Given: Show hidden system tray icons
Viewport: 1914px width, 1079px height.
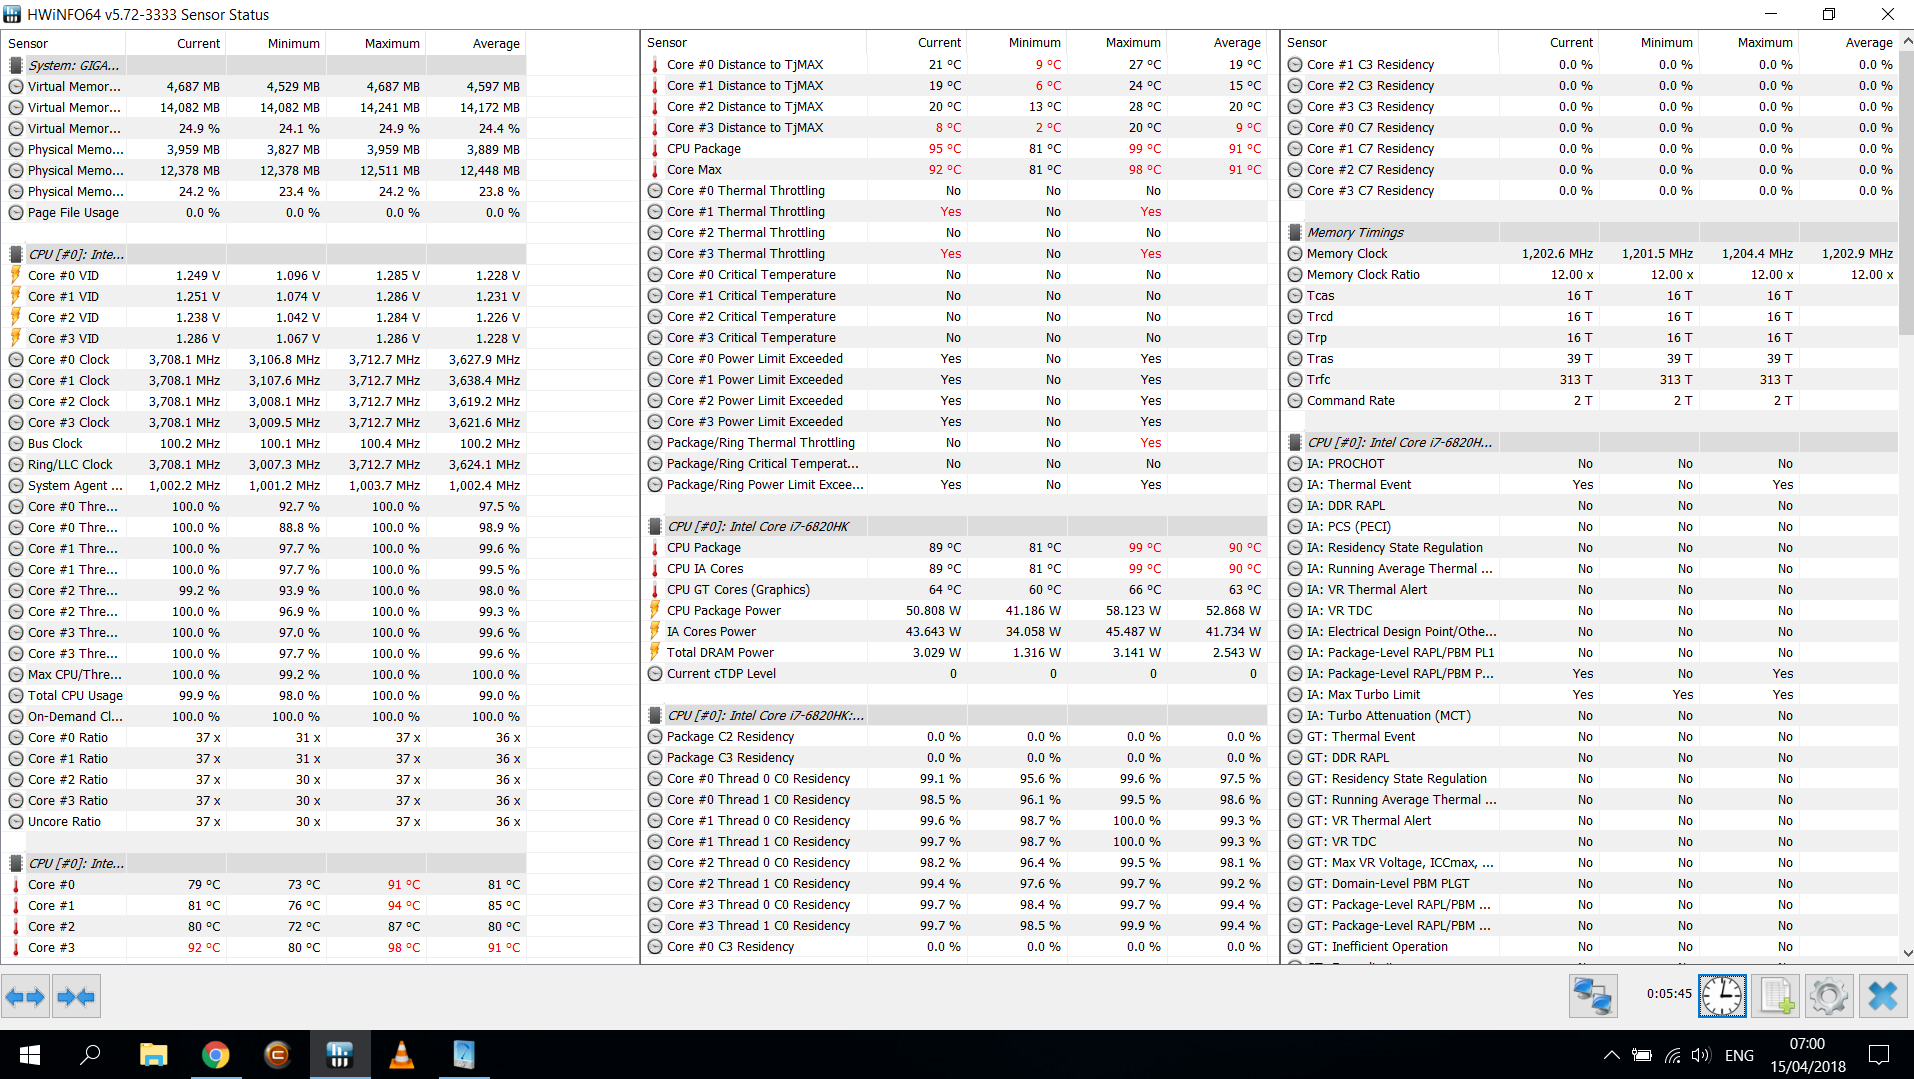Looking at the screenshot, I should 1611,1055.
